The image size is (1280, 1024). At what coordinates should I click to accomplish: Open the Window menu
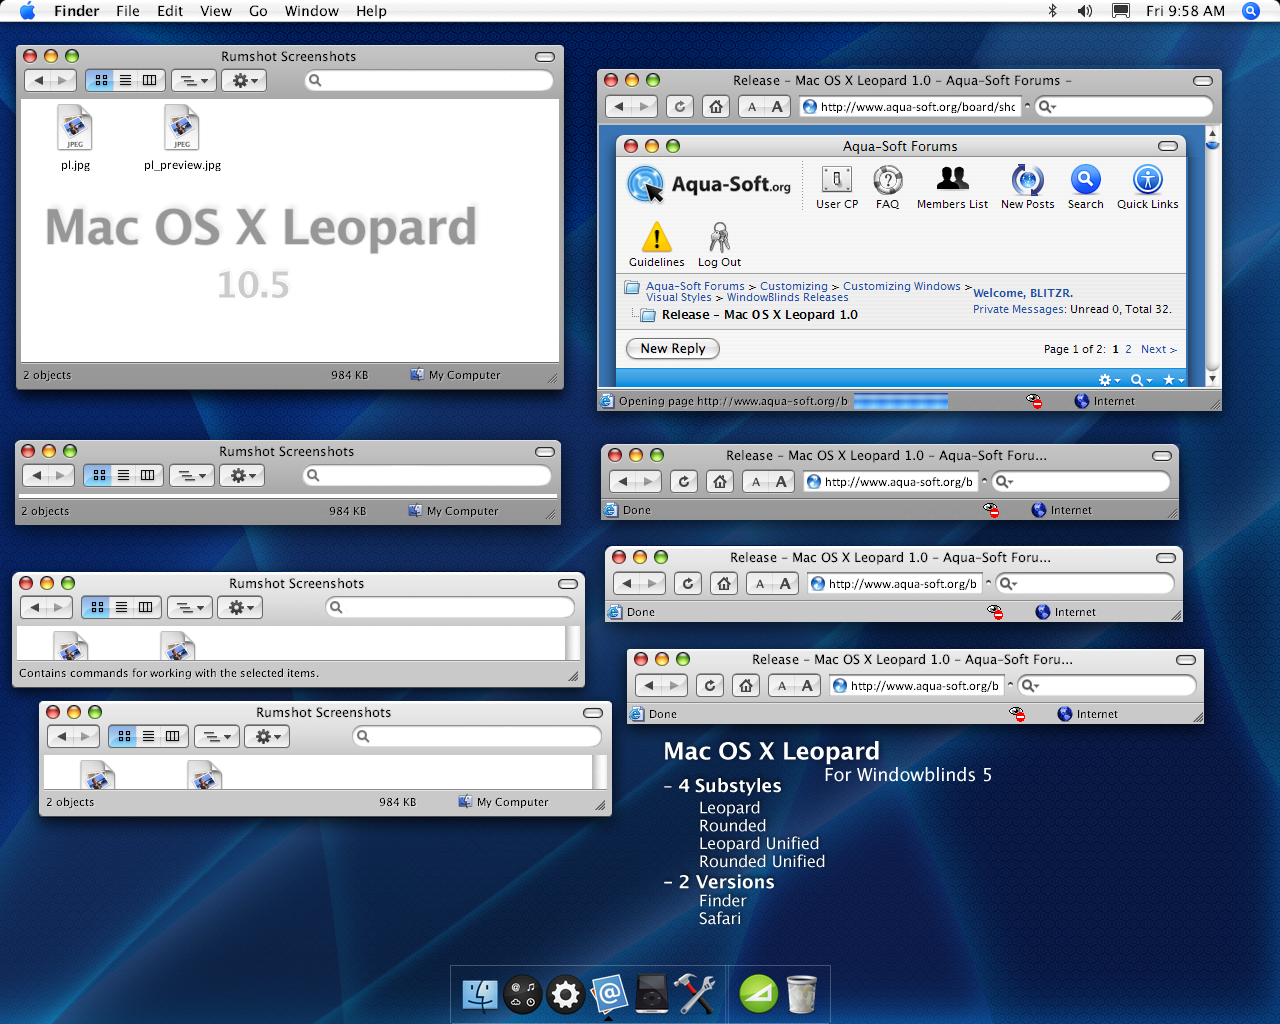point(312,11)
